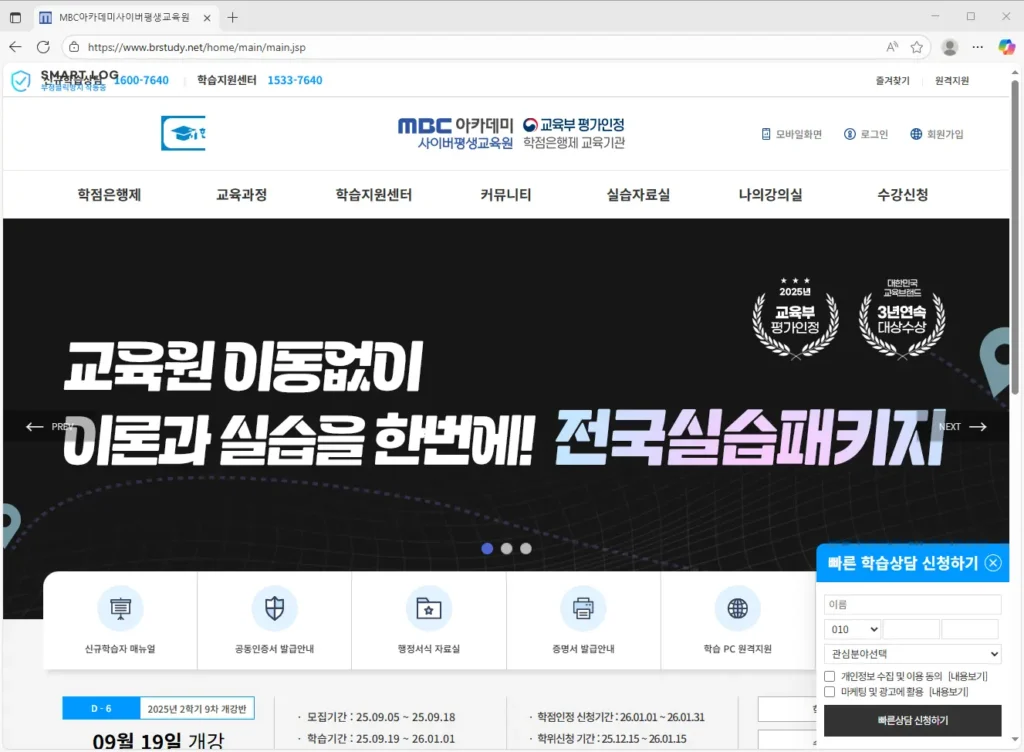Click the last phone number input field
The height and width of the screenshot is (752, 1024).
point(970,629)
